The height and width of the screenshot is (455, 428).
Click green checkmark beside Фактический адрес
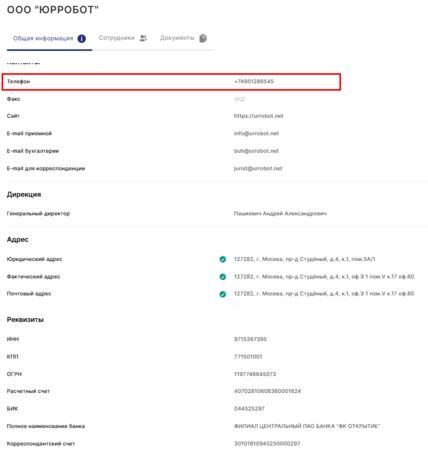[223, 277]
